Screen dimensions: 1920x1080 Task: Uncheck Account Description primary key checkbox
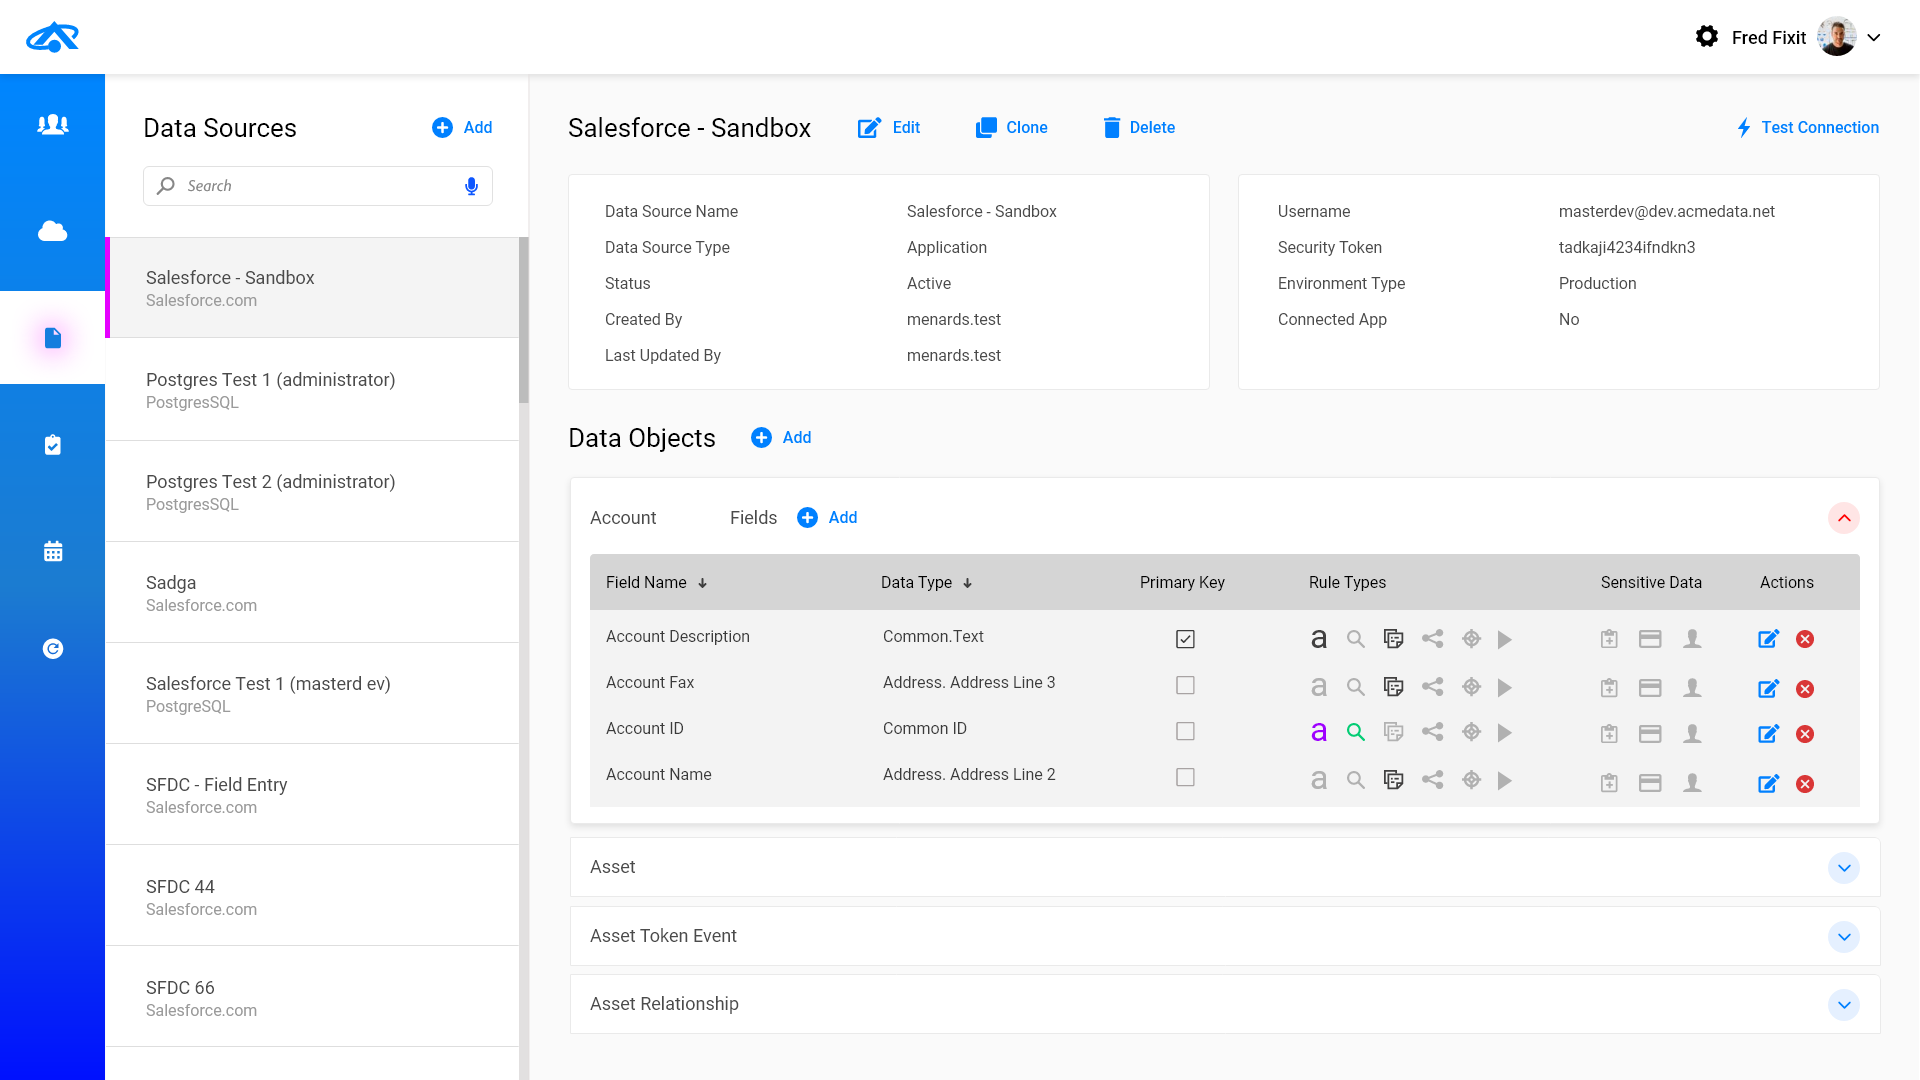pyautogui.click(x=1185, y=639)
